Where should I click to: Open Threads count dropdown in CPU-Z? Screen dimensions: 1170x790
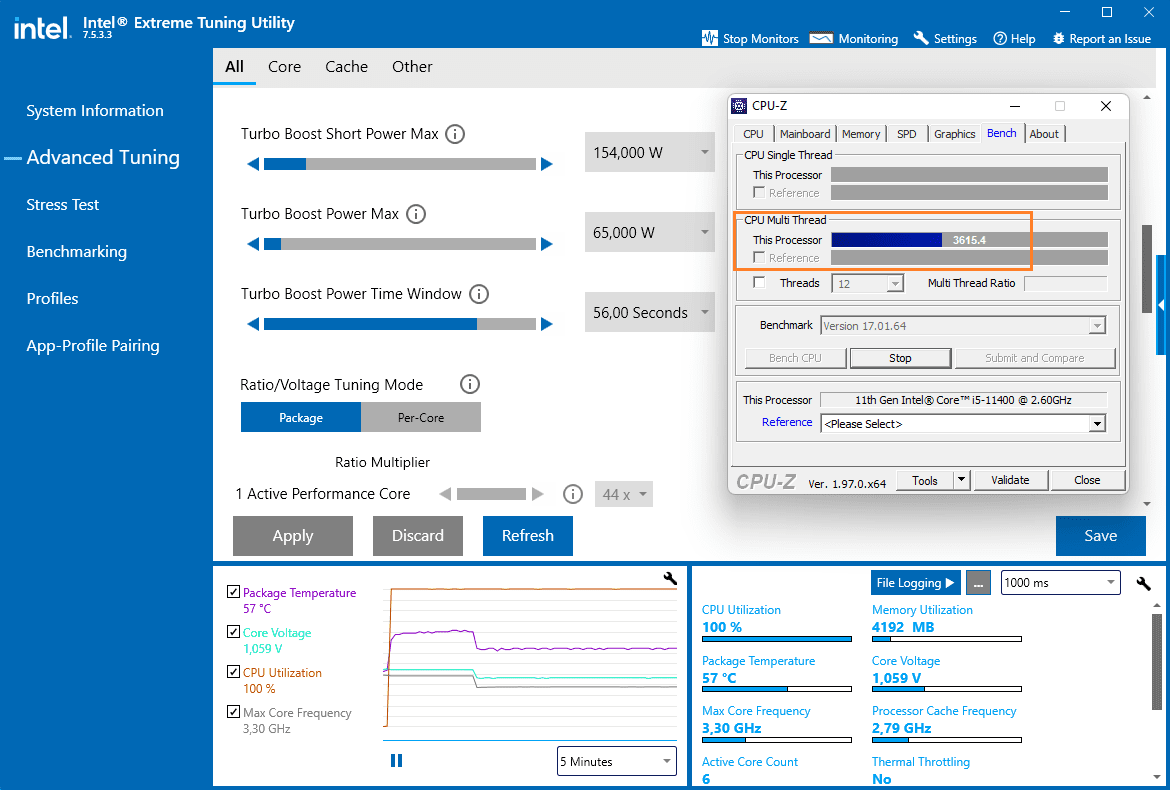(869, 283)
